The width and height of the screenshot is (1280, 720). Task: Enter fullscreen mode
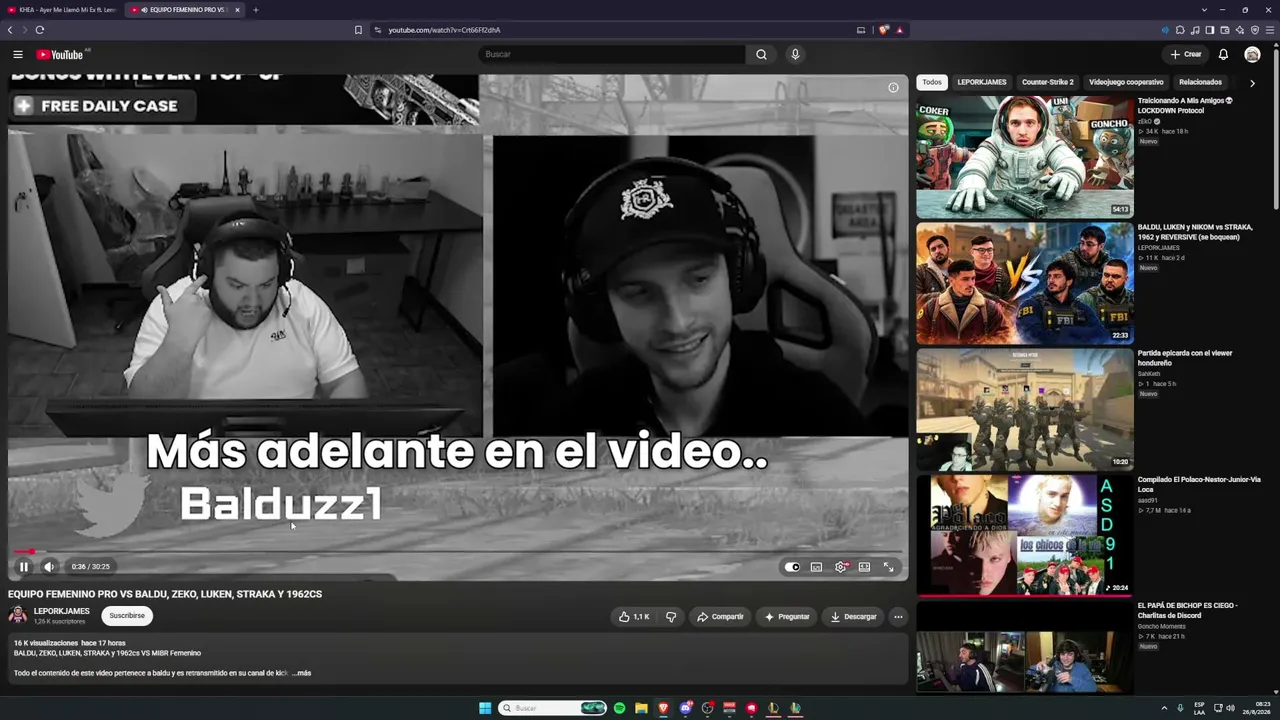(x=888, y=567)
